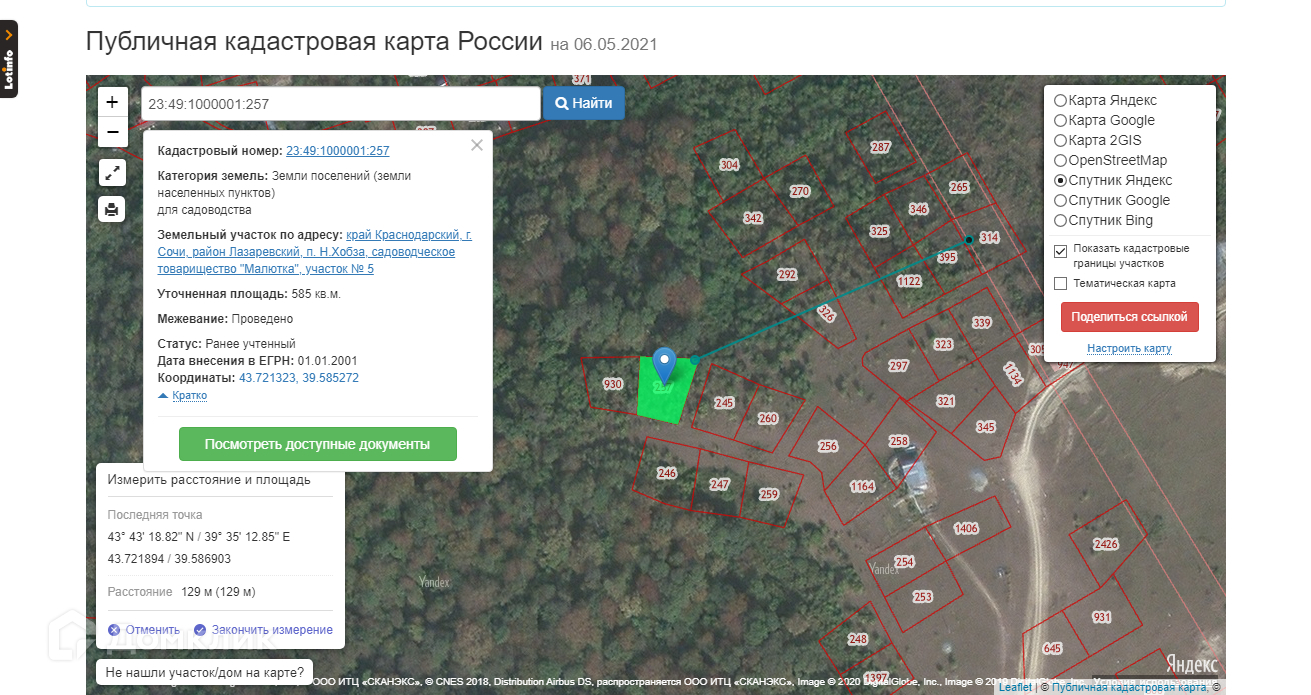Select parcel 931 on the map

tap(1102, 617)
